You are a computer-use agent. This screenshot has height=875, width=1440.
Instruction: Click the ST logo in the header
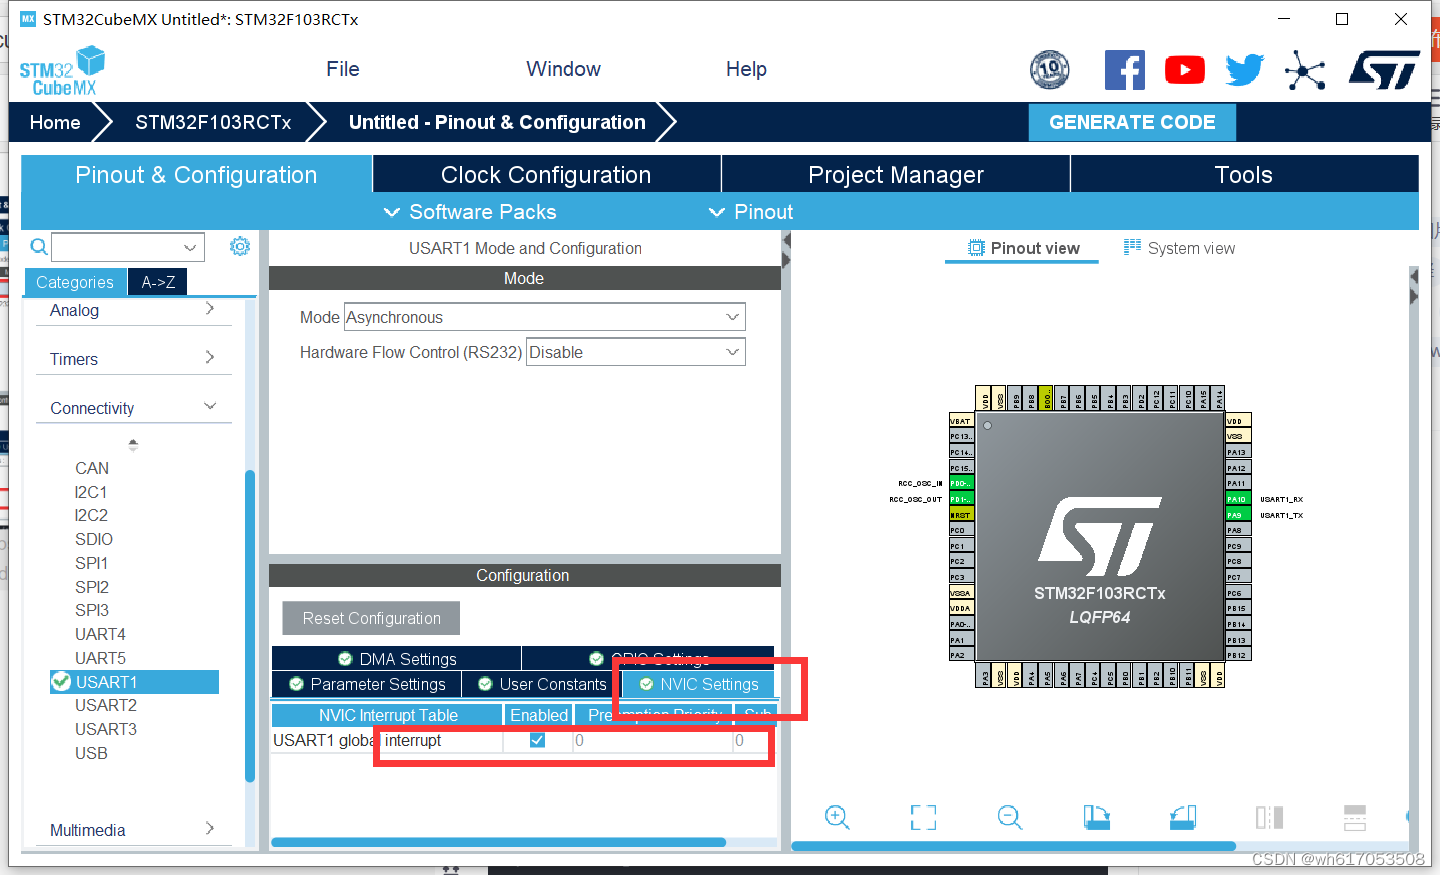point(1384,70)
